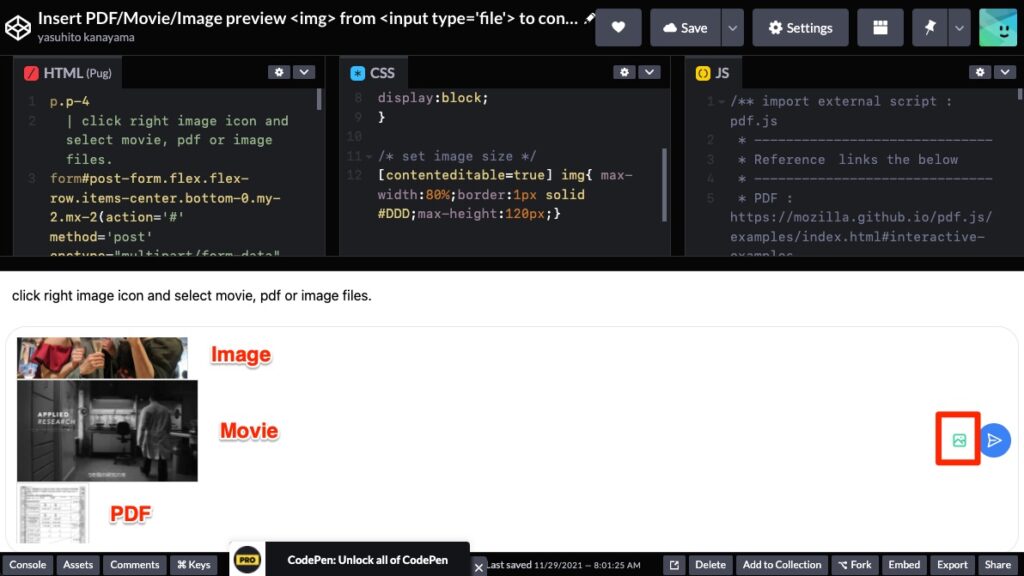Click the pencil icon to edit pen title
Screen dimensions: 1024x576
(590, 19)
